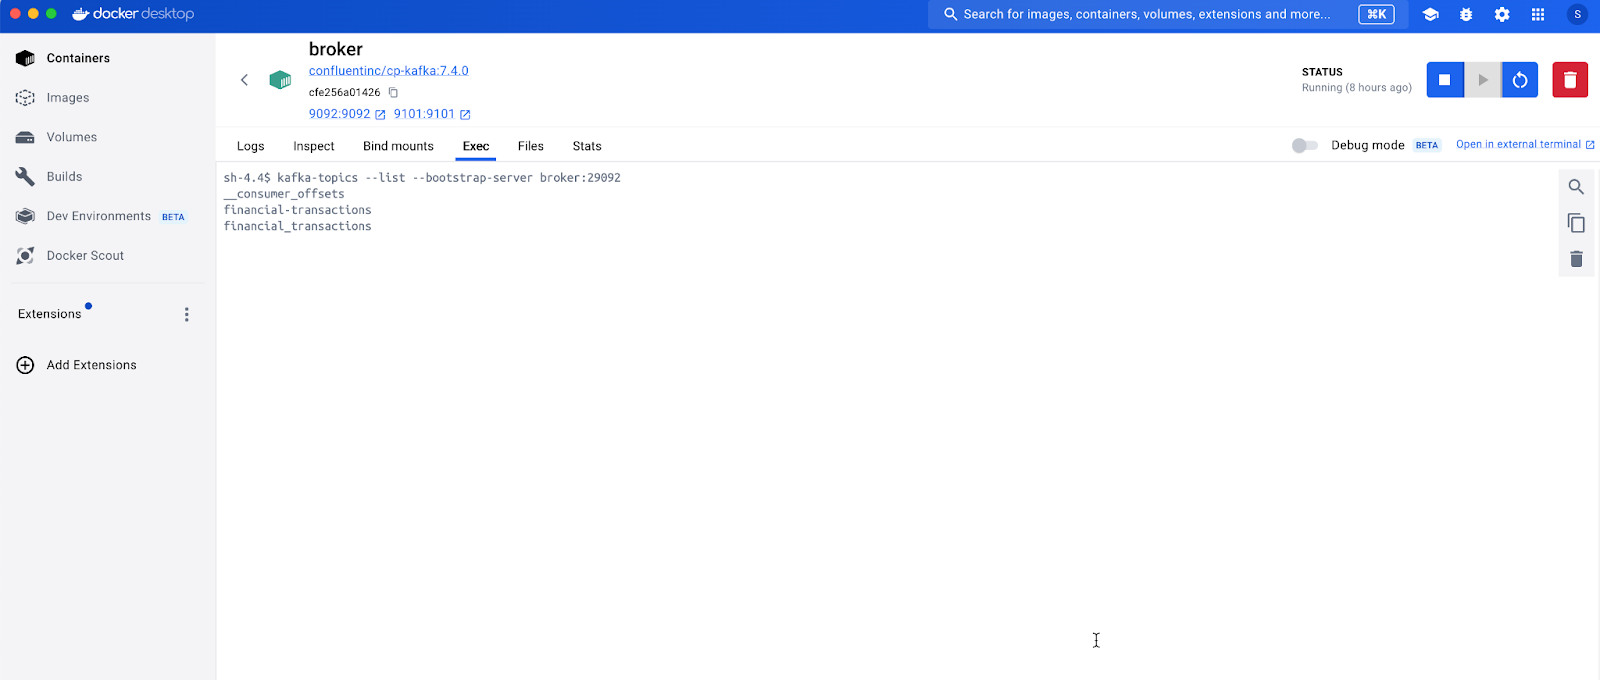Switch to the Bind mounts tab

click(x=398, y=146)
